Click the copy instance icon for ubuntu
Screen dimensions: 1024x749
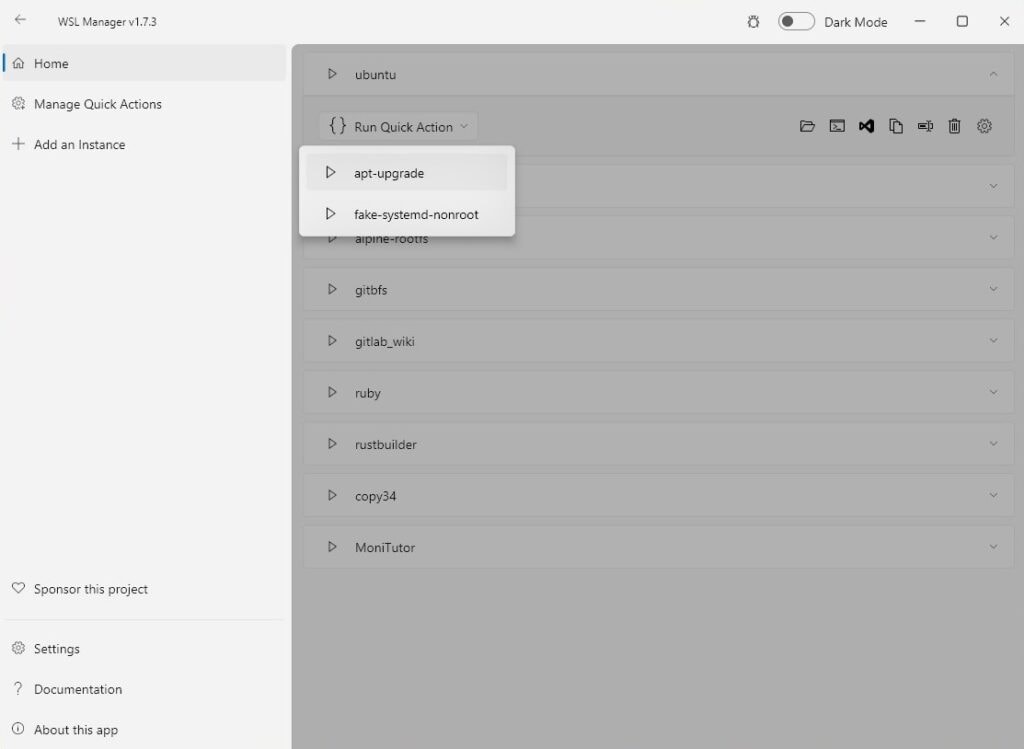[896, 126]
